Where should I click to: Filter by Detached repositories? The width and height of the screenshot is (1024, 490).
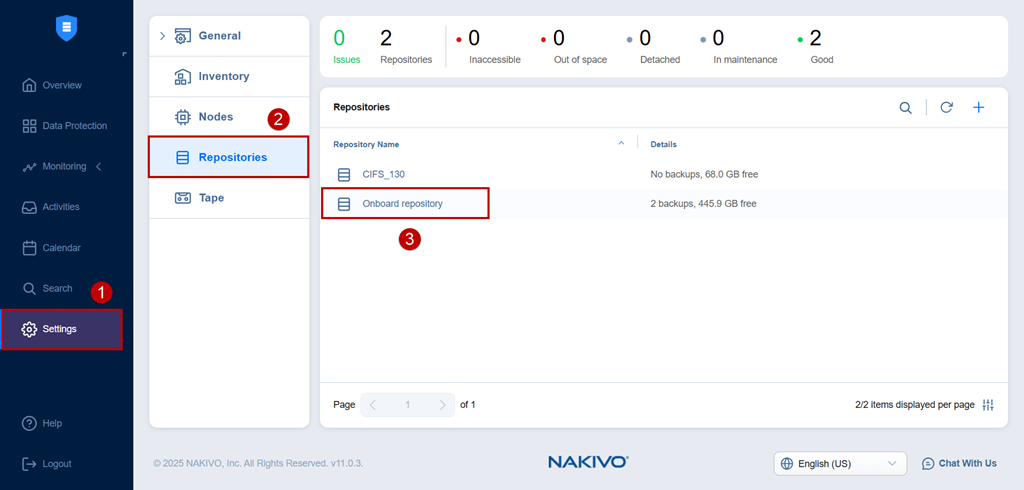click(x=654, y=47)
